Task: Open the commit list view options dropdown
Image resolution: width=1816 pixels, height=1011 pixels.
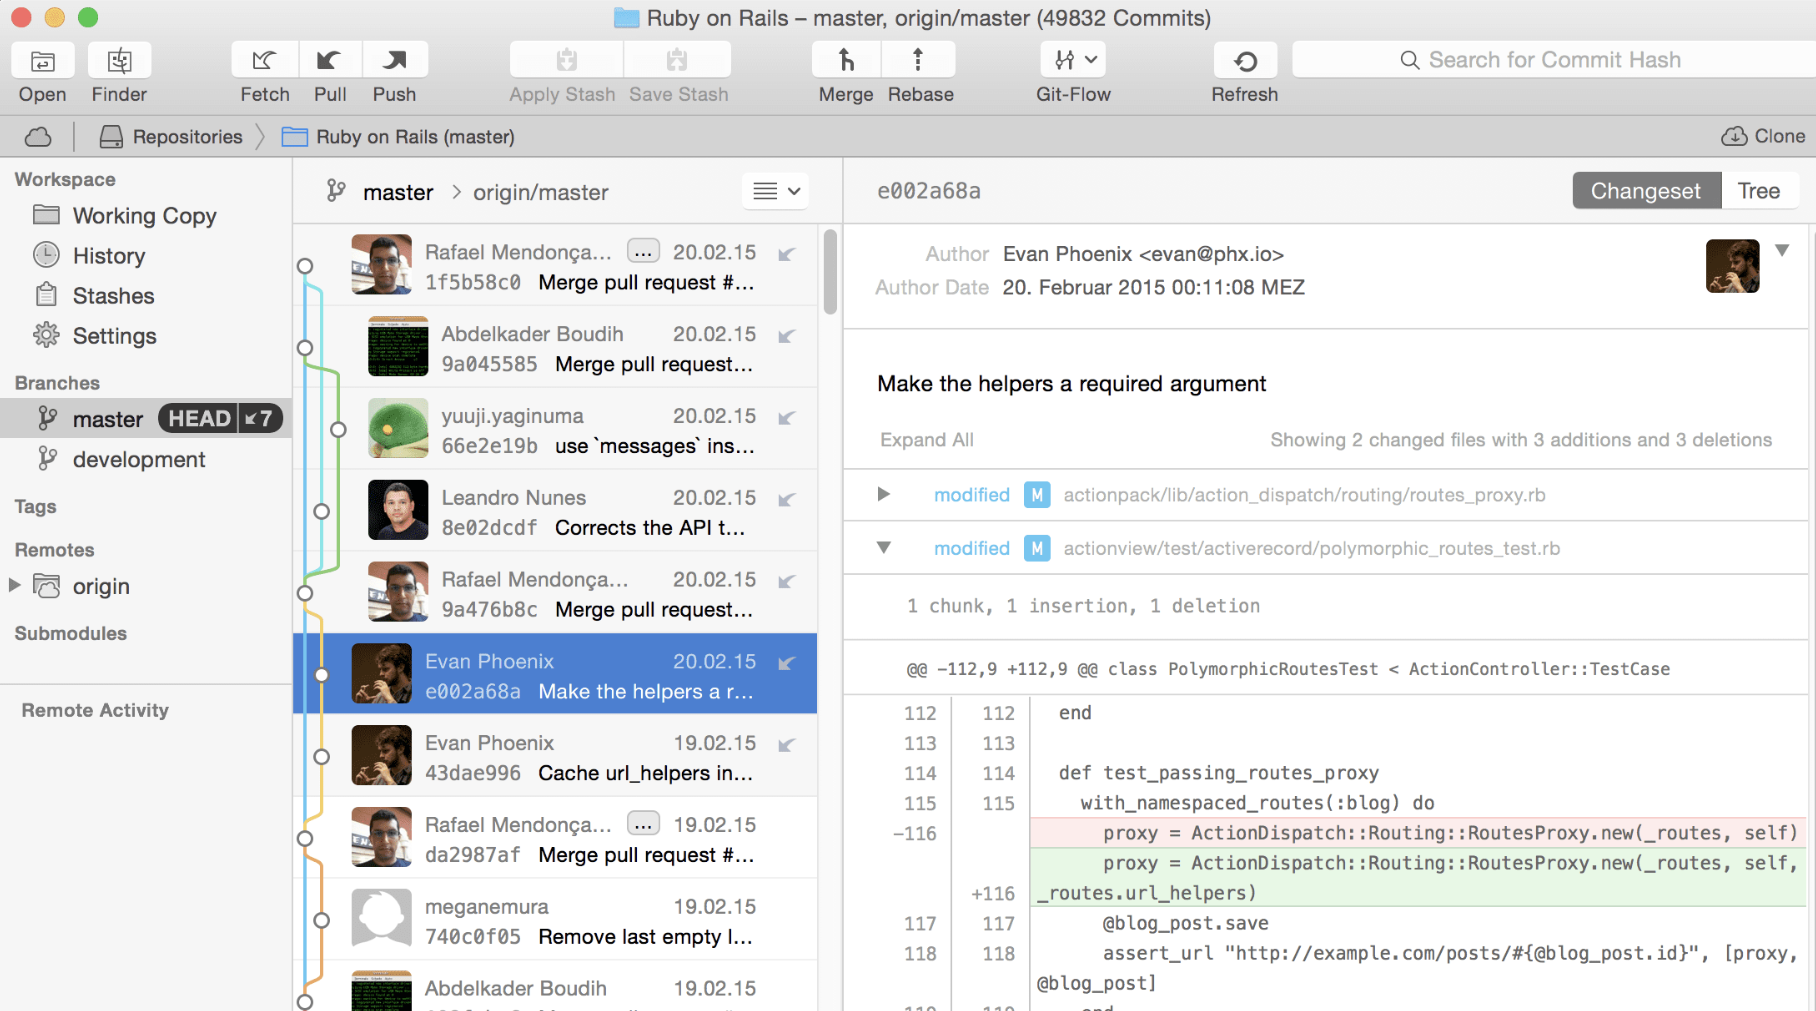Action: 776,191
